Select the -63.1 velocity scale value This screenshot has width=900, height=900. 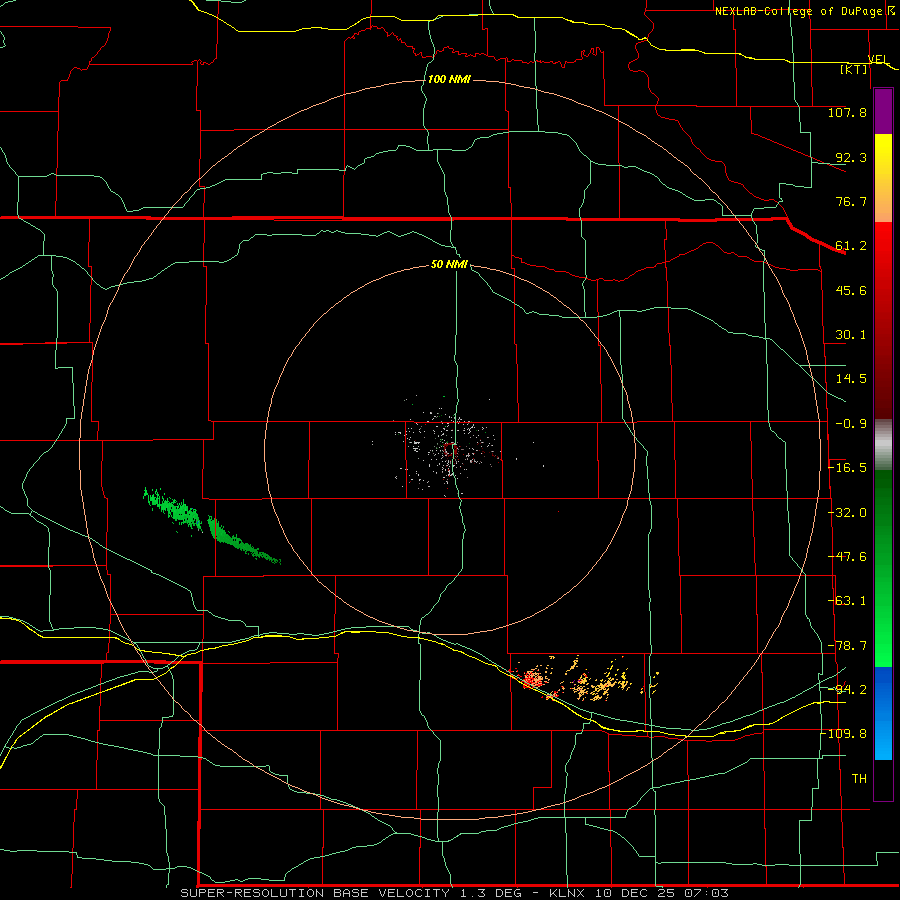click(x=847, y=601)
